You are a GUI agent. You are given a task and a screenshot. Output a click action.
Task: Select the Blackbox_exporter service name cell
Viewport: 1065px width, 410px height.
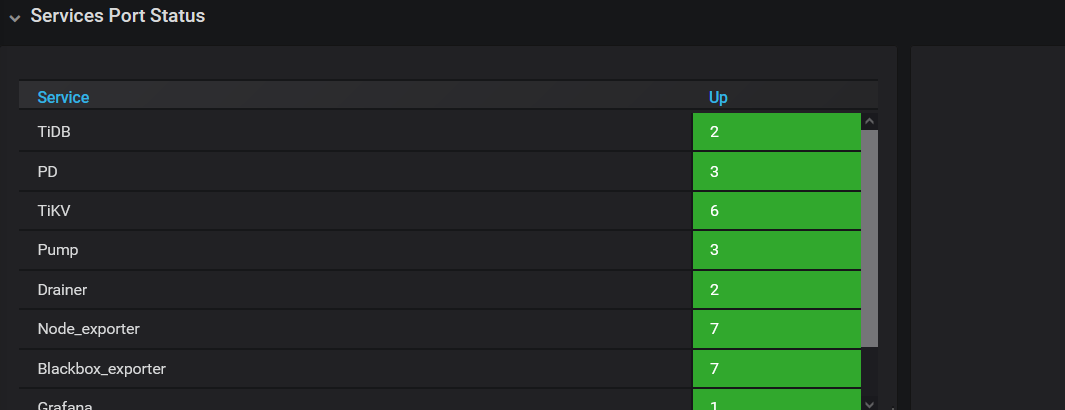click(355, 369)
